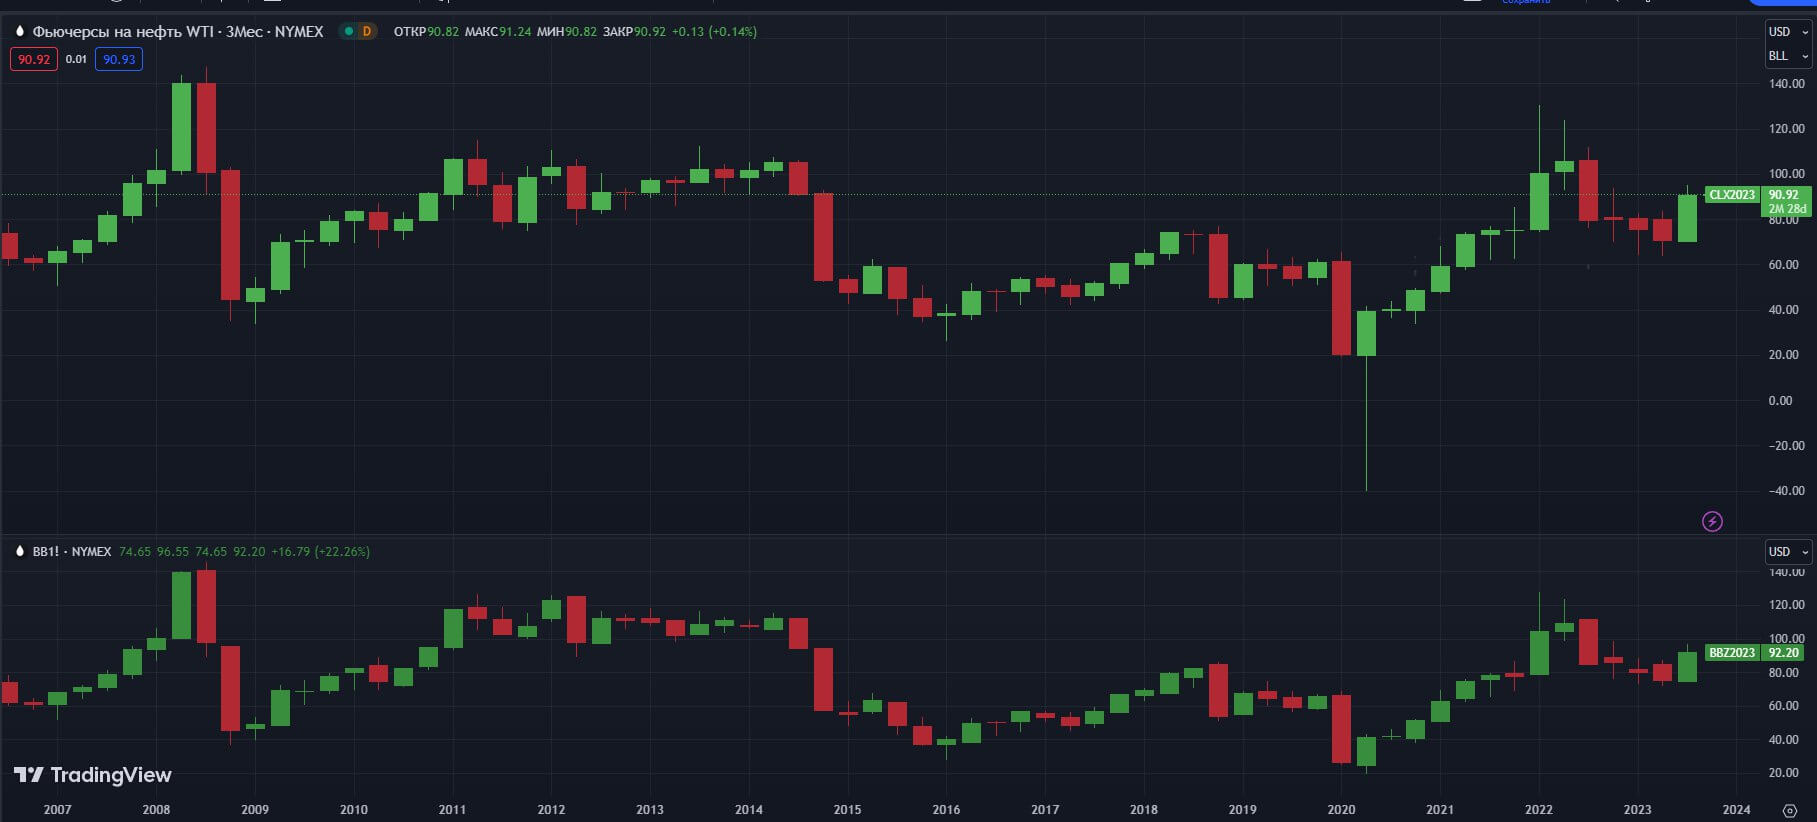The width and height of the screenshot is (1817, 822).
Task: Click the 2024 label on time axis
Action: pyautogui.click(x=1737, y=810)
